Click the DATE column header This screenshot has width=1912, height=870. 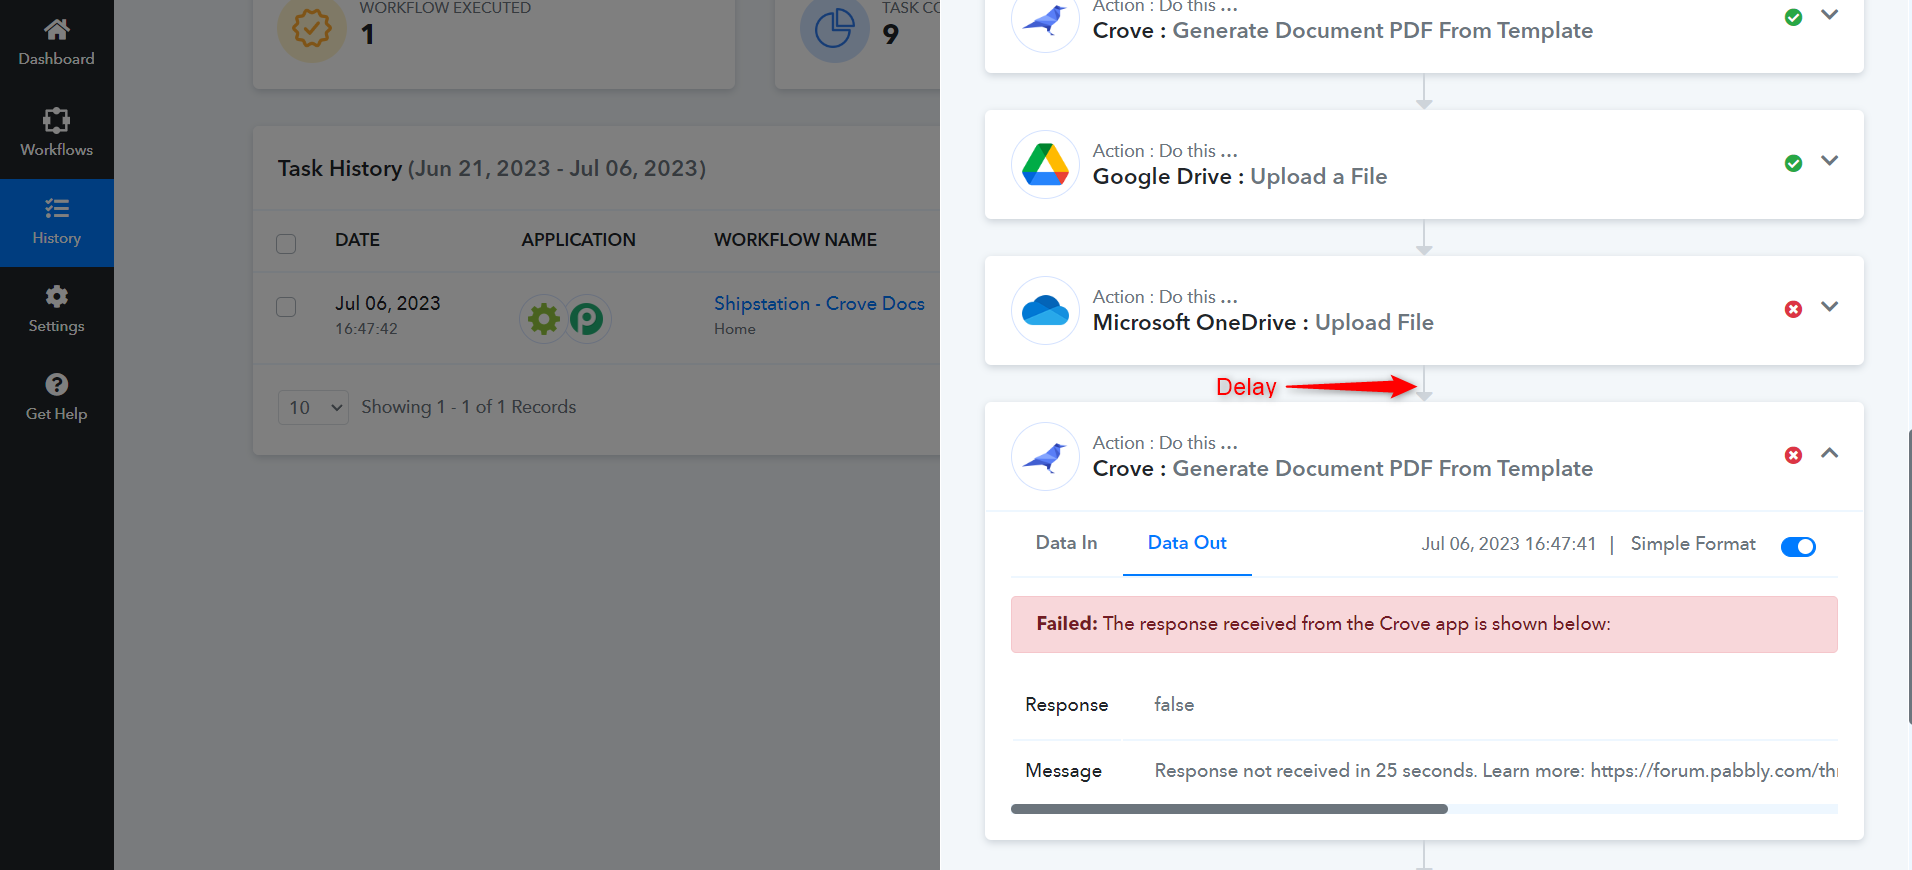coord(357,240)
